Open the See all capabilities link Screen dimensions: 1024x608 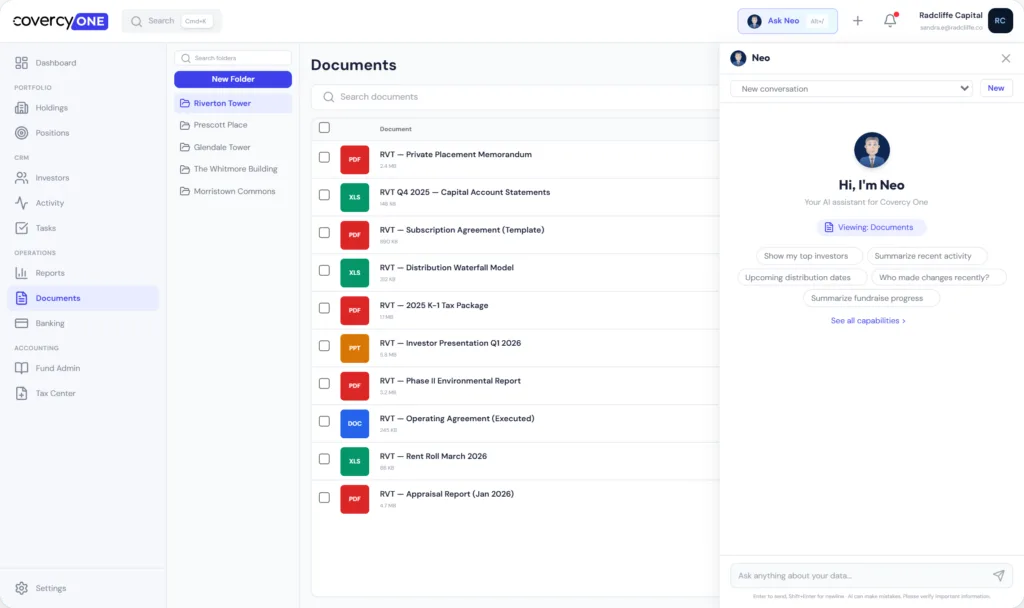pos(870,320)
